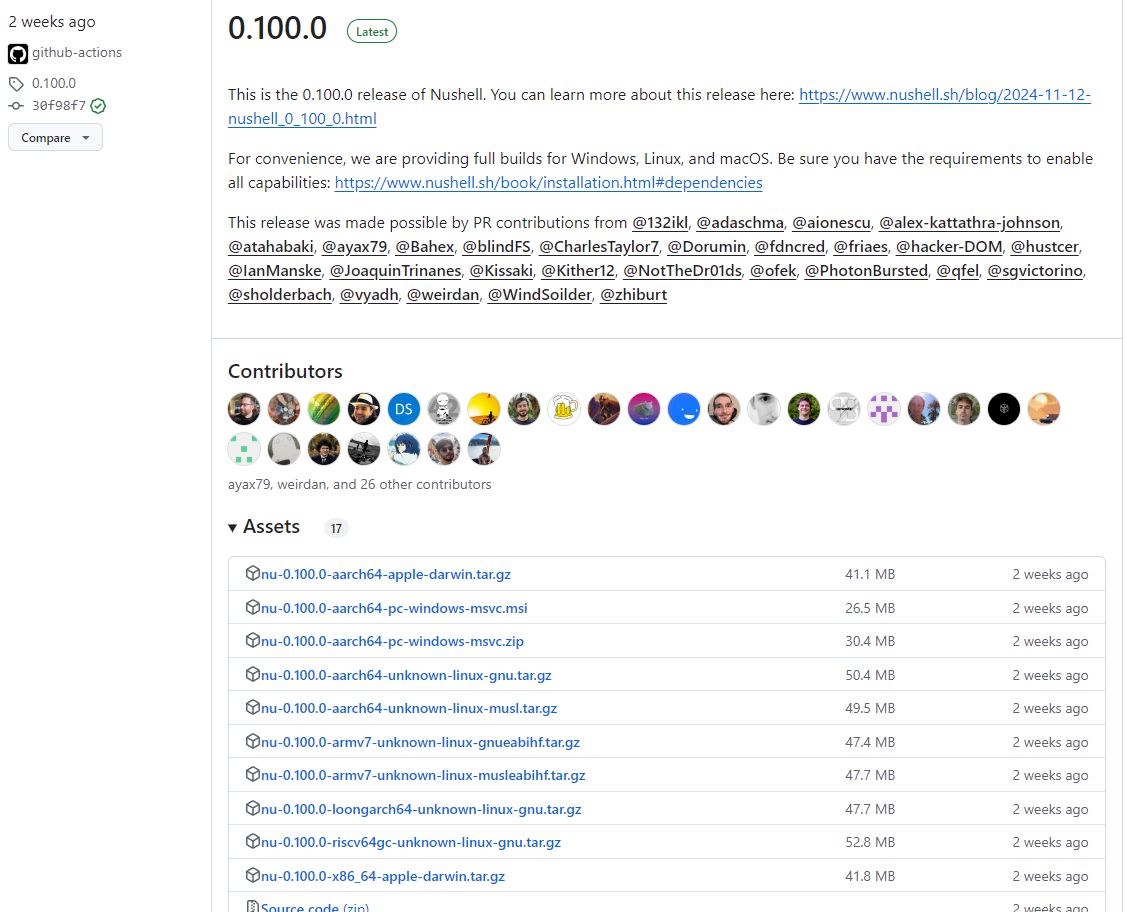Click the tag icon beside 0.100.0
This screenshot has height=912, width=1127.
point(16,83)
